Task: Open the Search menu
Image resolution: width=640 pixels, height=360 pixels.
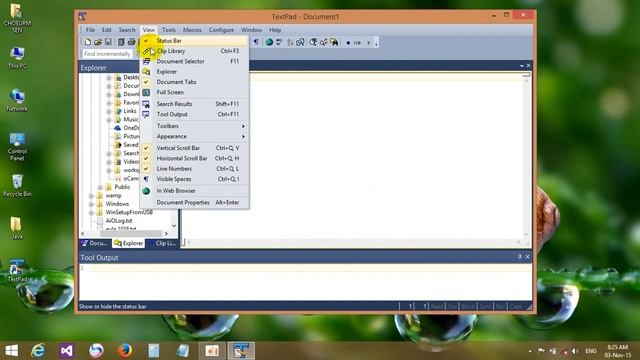Action: point(127,30)
